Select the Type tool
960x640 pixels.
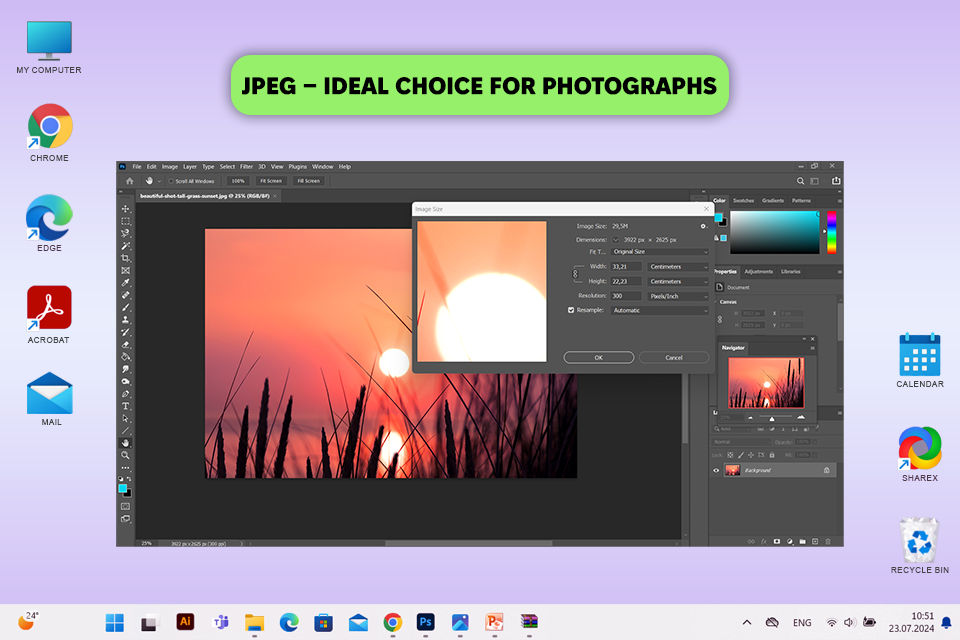point(126,406)
